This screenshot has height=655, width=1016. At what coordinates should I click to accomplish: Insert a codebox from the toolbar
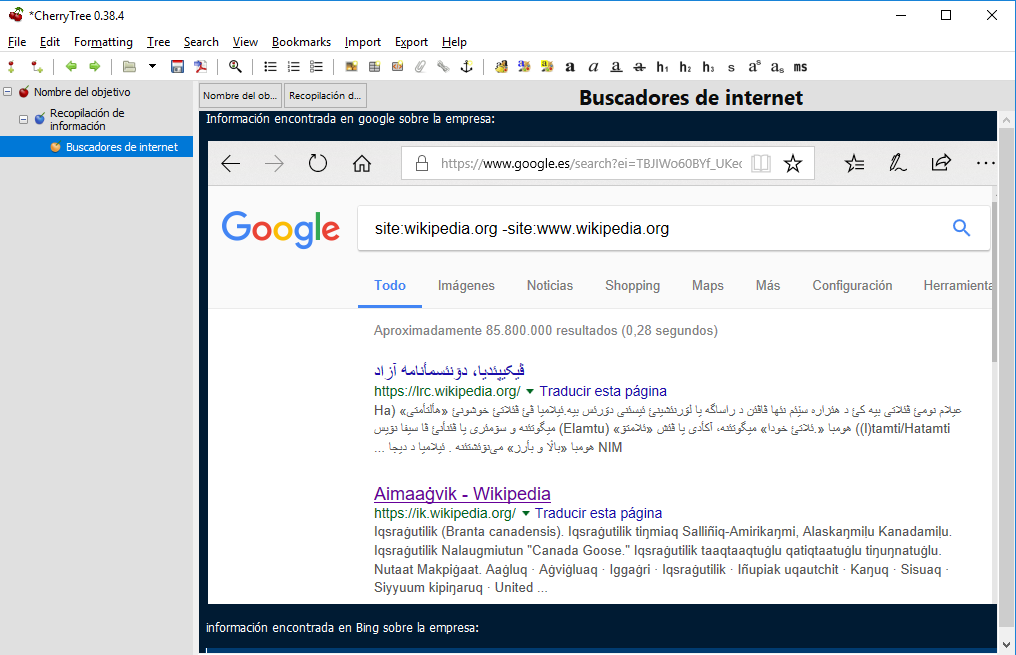click(x=397, y=67)
